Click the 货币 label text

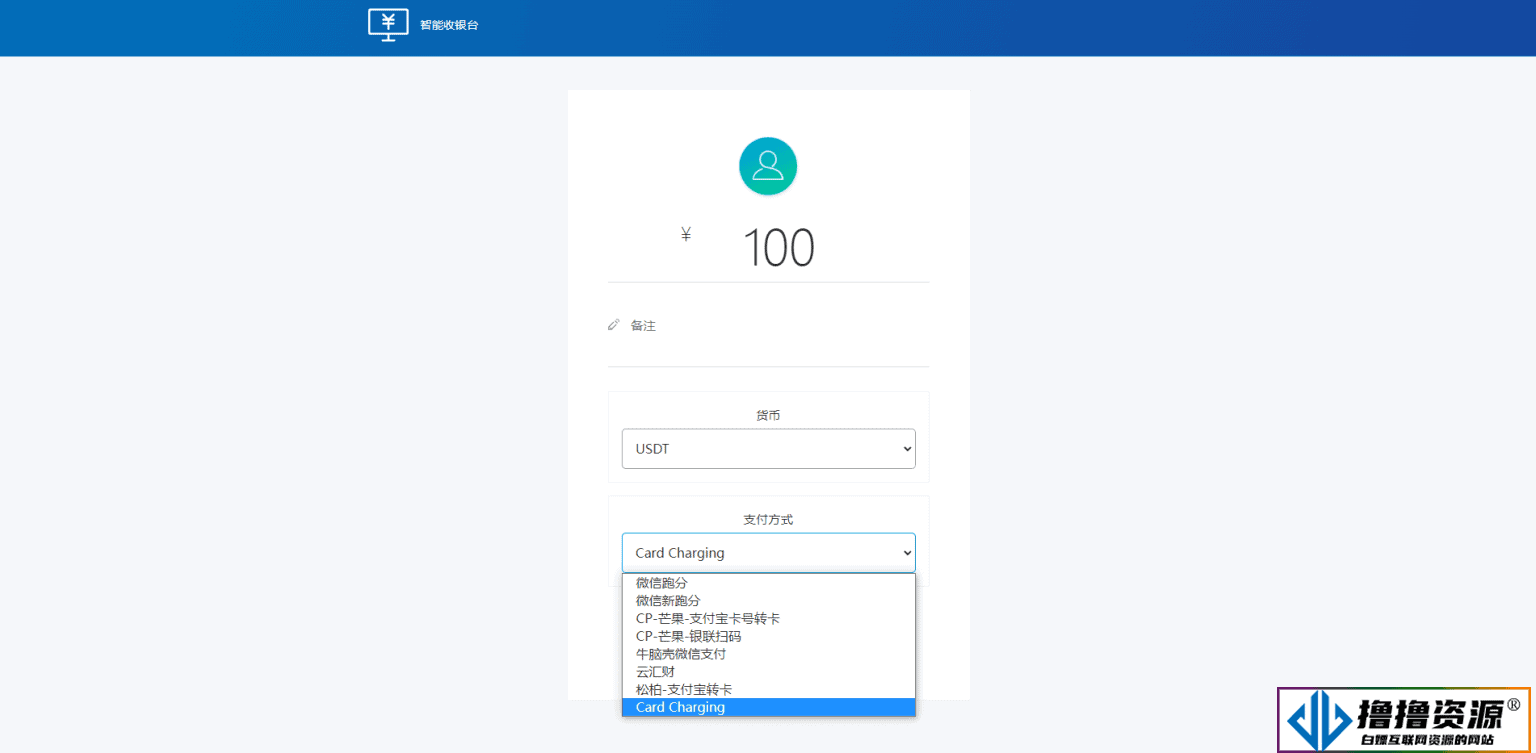point(768,415)
